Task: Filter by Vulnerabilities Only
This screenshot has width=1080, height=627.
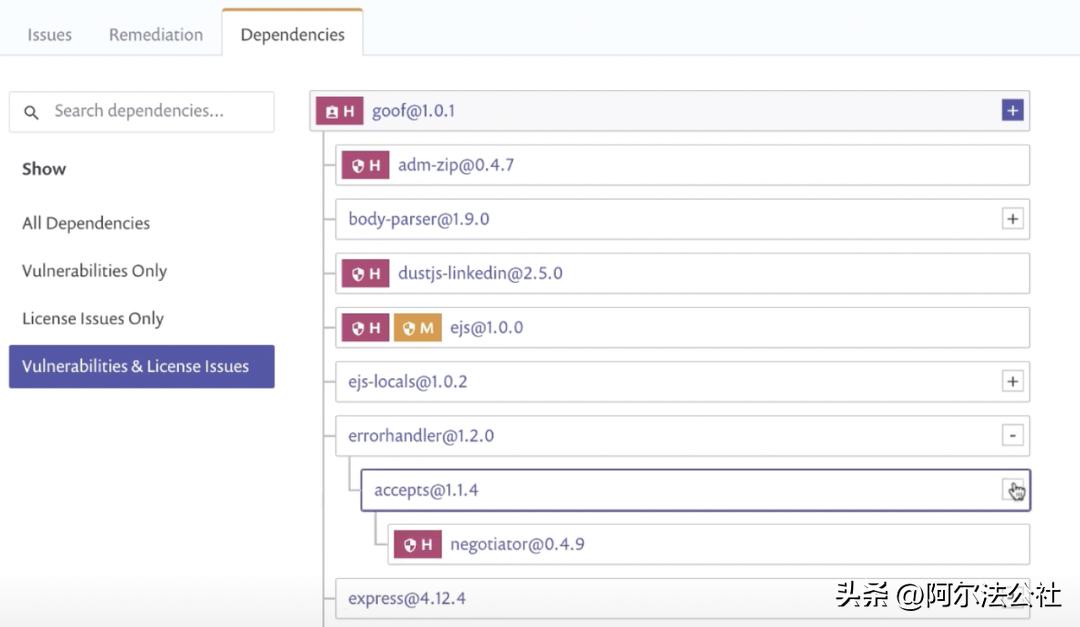Action: point(94,271)
